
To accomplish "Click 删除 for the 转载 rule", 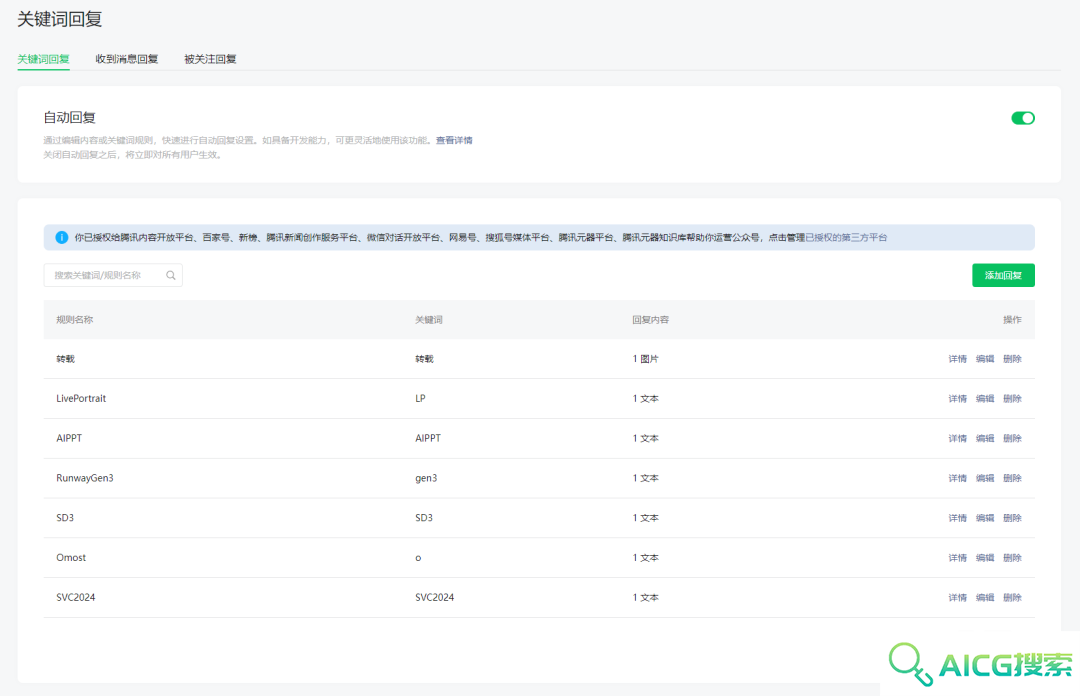I will coord(1012,359).
